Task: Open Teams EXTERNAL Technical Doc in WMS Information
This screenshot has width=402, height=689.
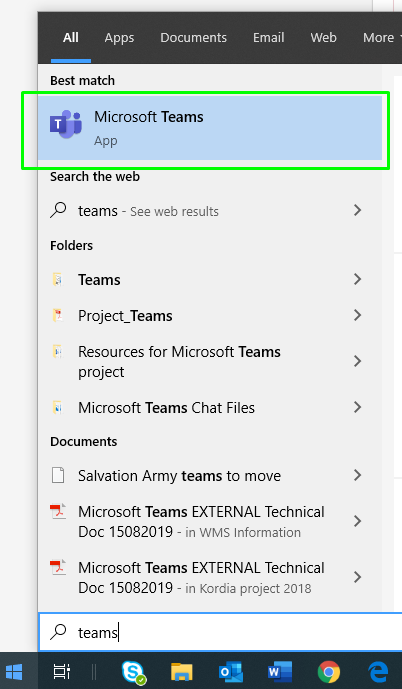Action: point(210,522)
